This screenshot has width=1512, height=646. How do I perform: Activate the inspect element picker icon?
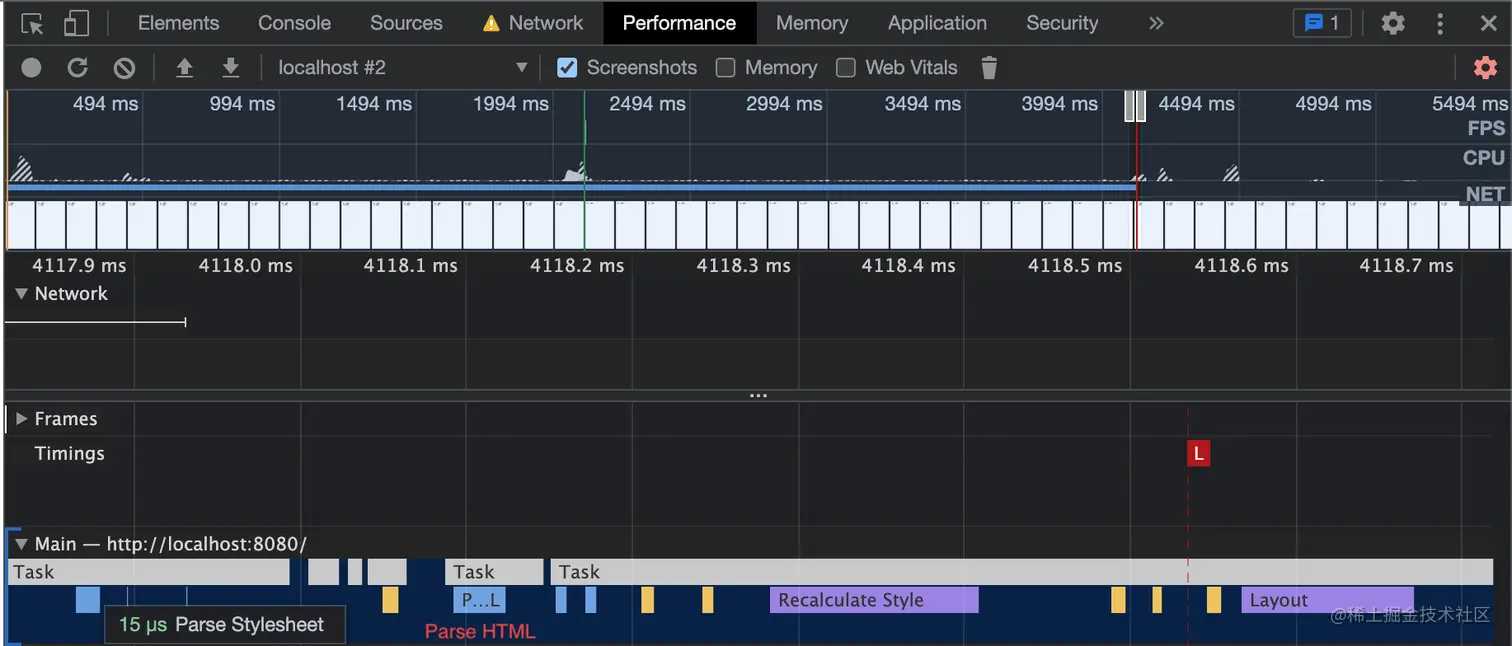32,23
